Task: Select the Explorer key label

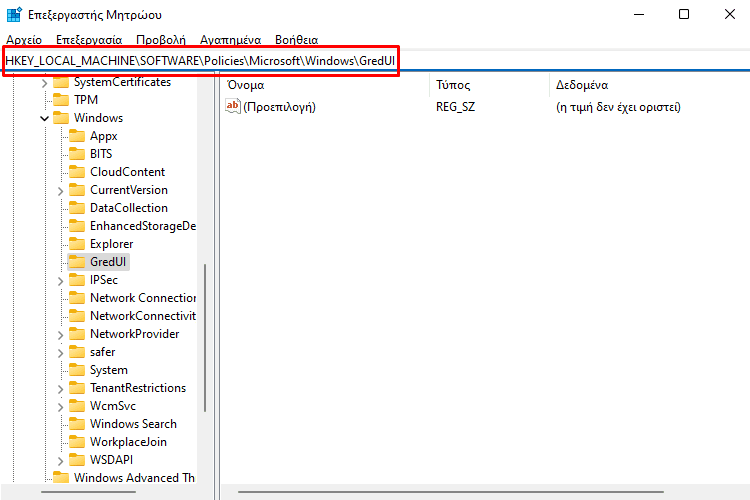Action: pos(111,244)
